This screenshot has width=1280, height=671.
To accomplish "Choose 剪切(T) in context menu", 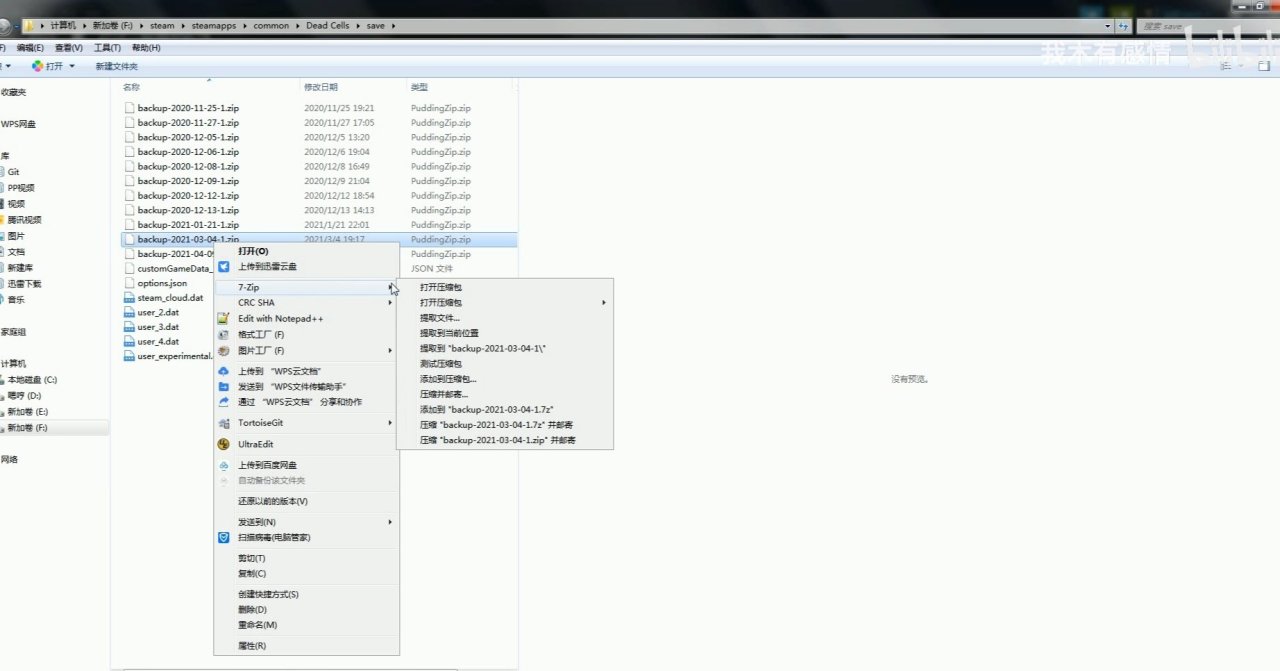I will click(x=306, y=558).
